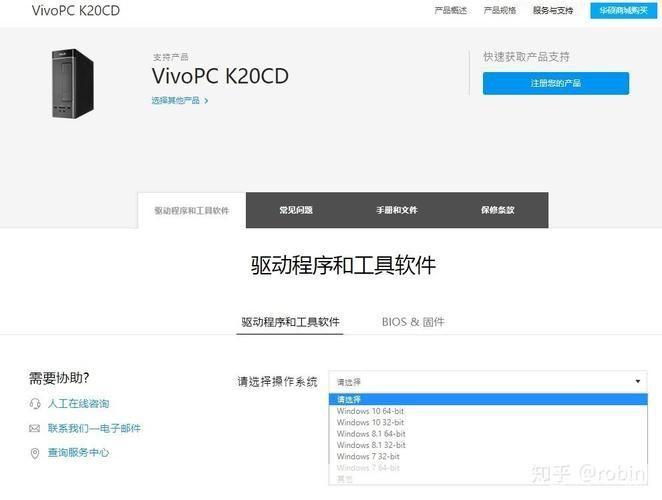Open the 保修条款 tab

497,210
